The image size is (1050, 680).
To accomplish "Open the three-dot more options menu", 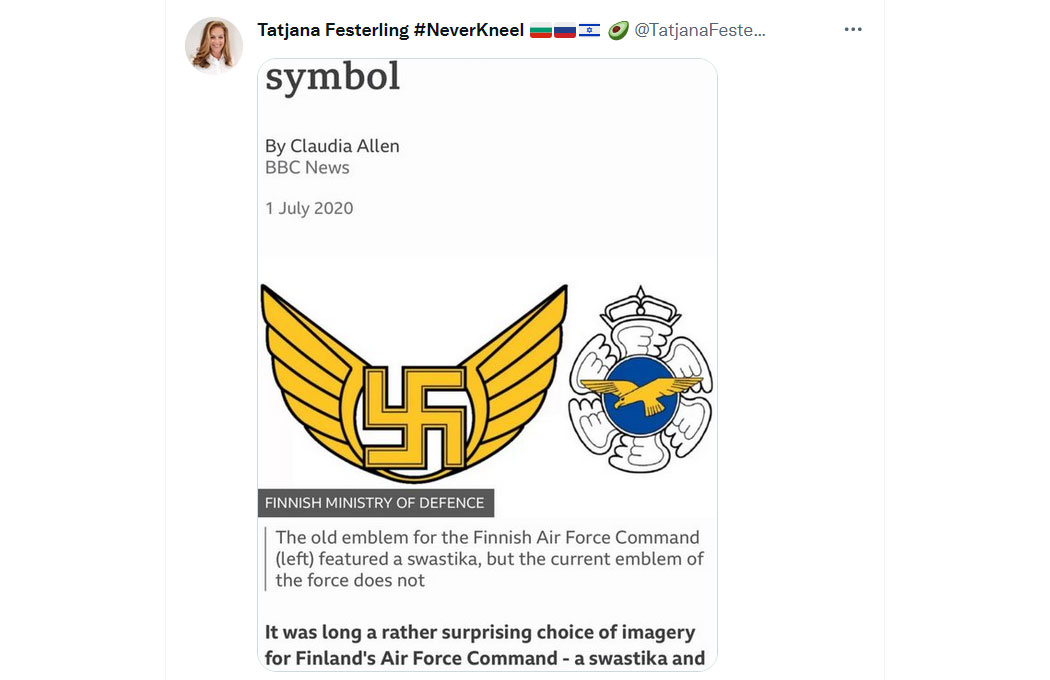I will (x=852, y=29).
